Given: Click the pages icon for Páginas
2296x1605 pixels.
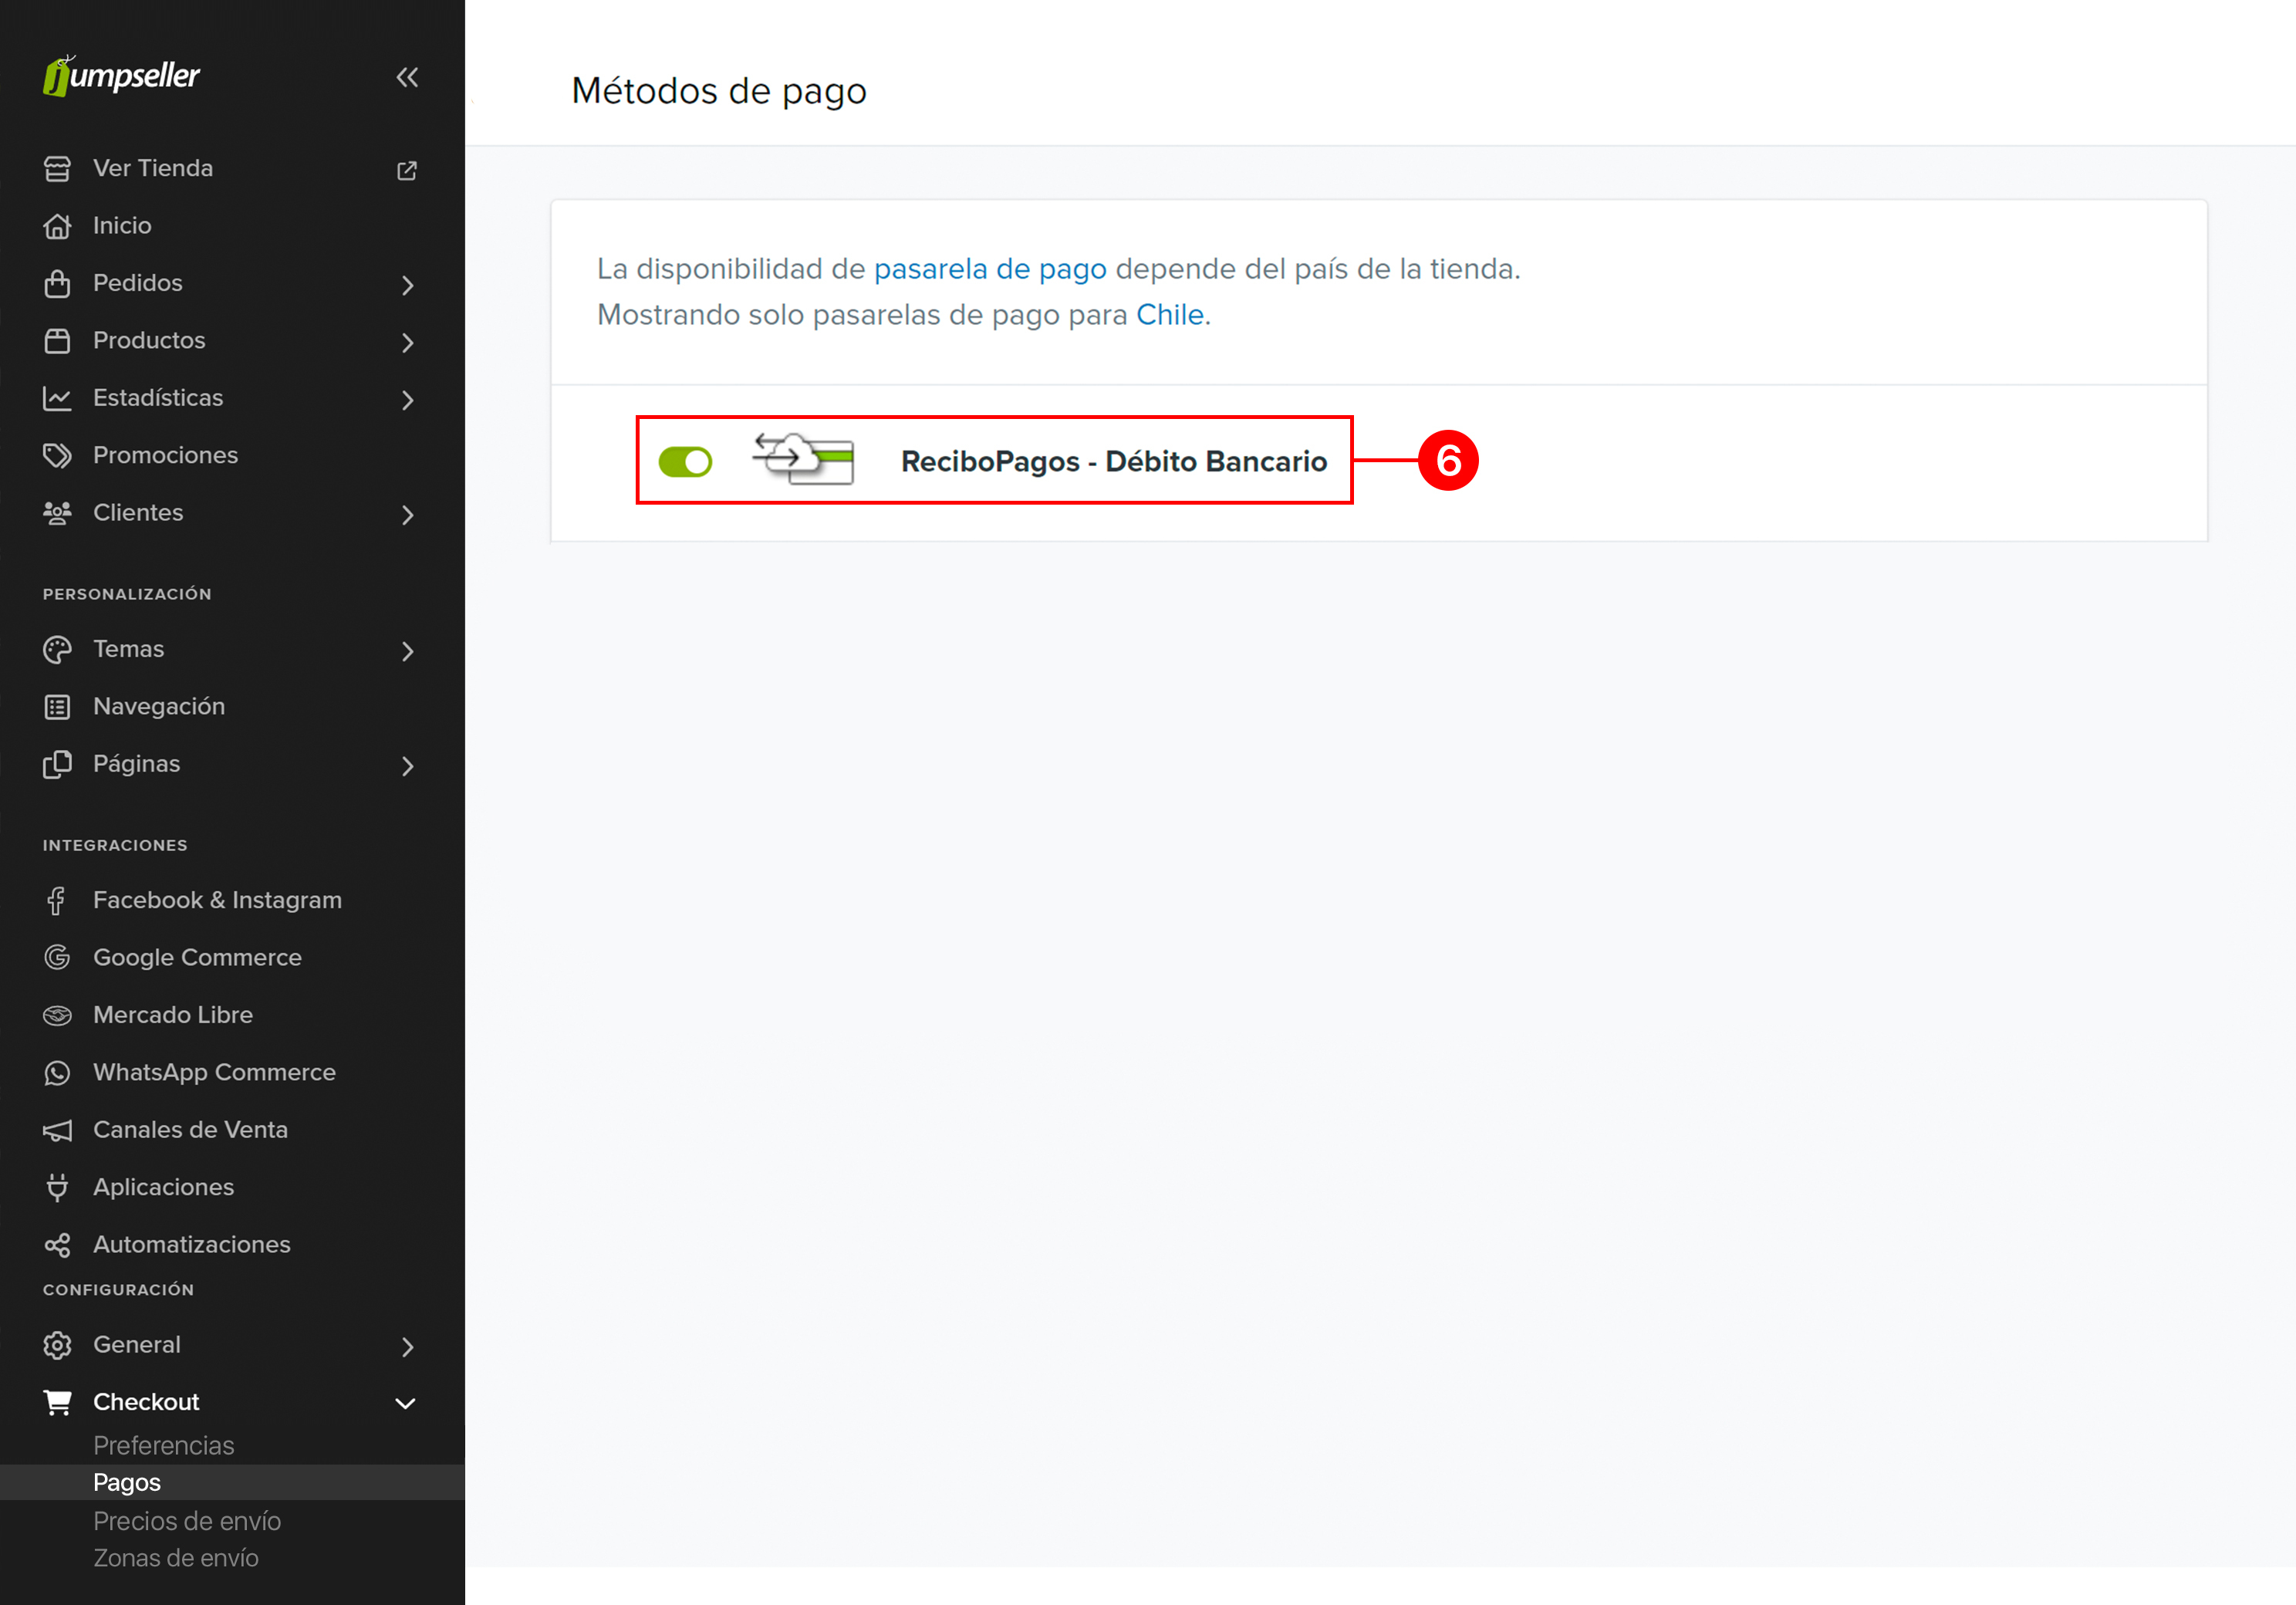Looking at the screenshot, I should click(57, 765).
